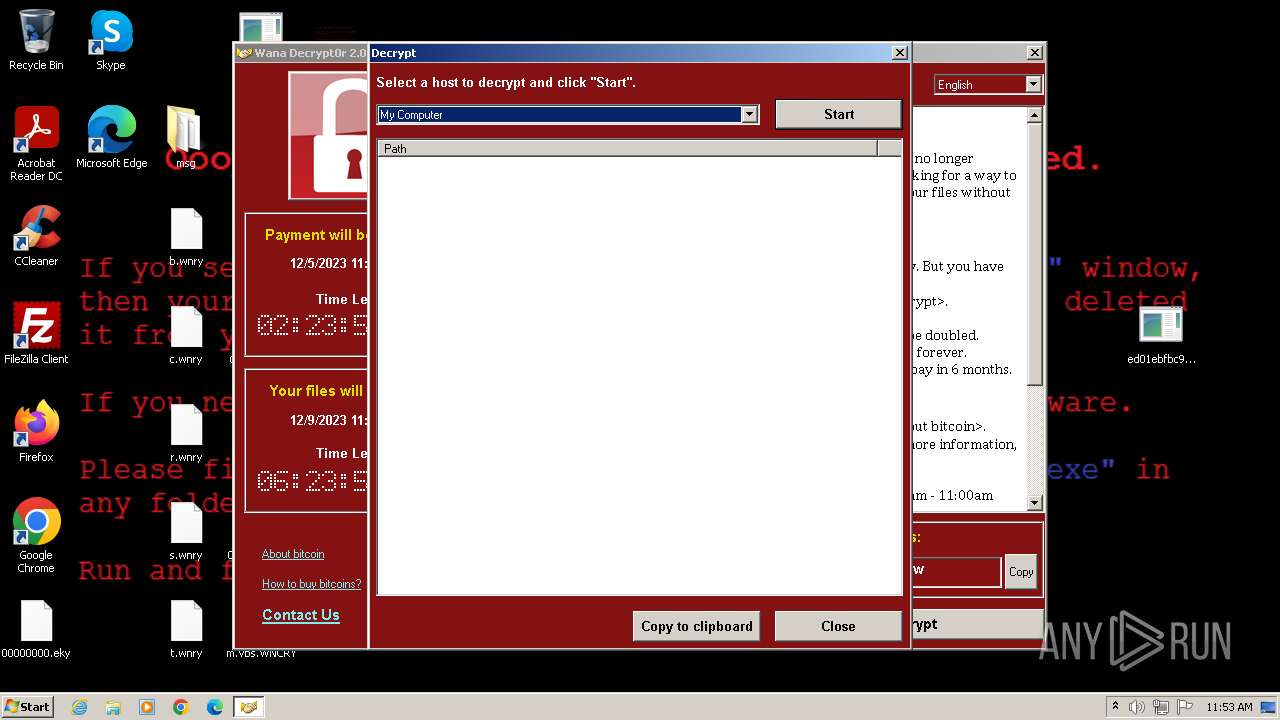The height and width of the screenshot is (720, 1280).
Task: Click the Chrome icon in the taskbar
Action: click(x=181, y=707)
